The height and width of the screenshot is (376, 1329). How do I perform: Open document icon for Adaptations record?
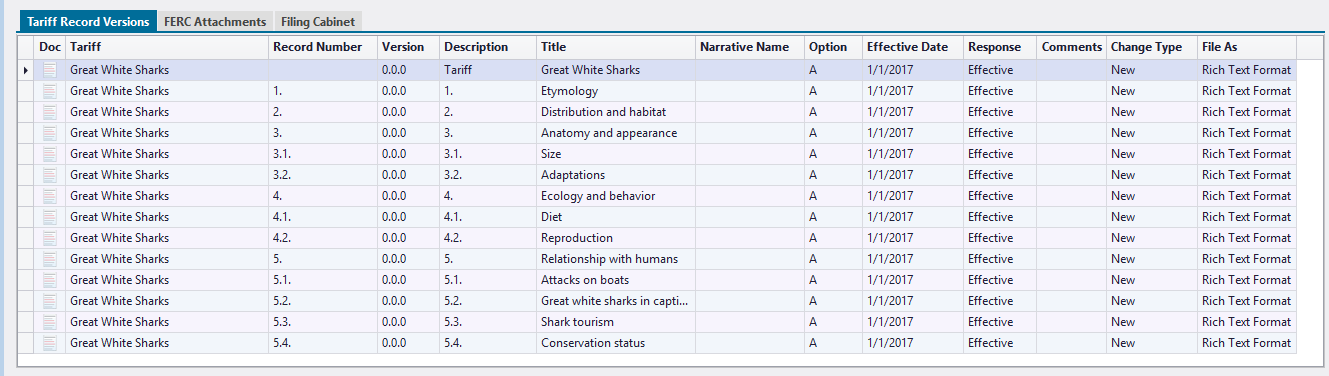point(50,175)
